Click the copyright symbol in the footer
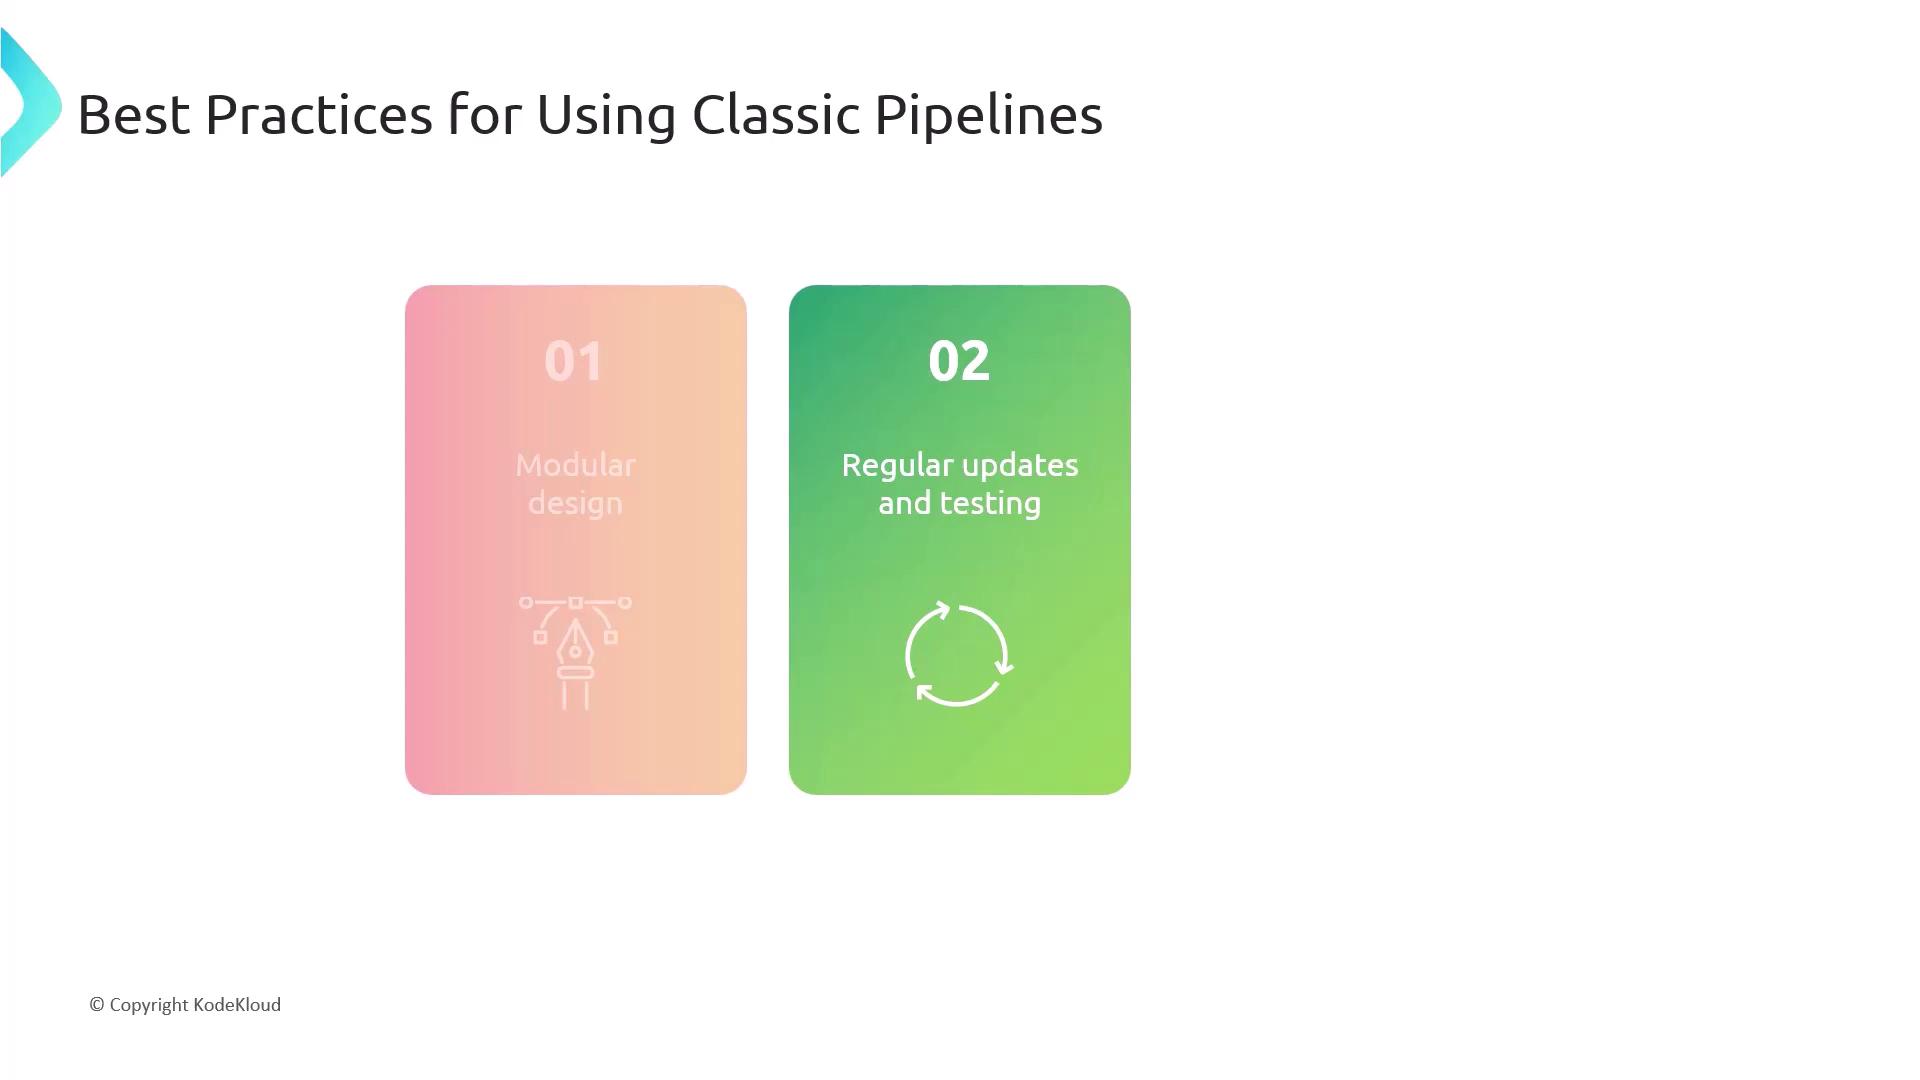The width and height of the screenshot is (1920, 1080). [97, 1005]
